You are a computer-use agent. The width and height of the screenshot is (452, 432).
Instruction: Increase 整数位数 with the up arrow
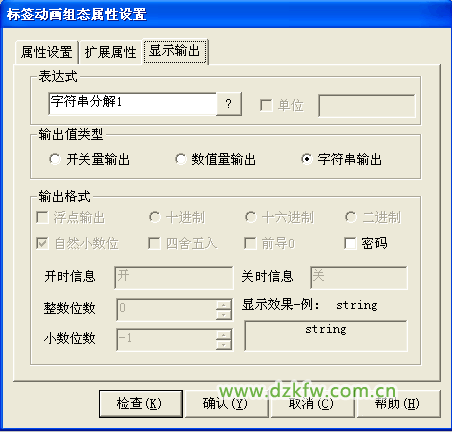click(x=224, y=304)
